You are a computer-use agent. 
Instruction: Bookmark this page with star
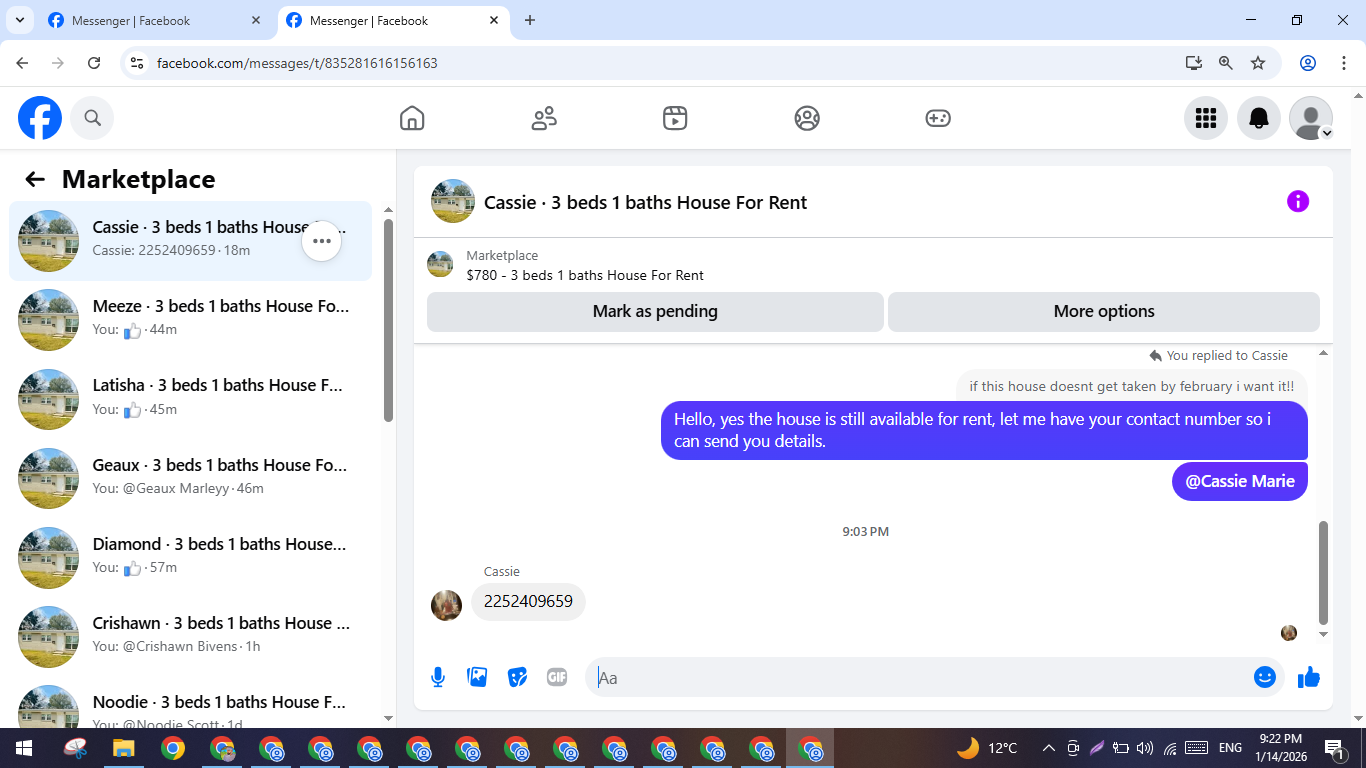click(x=1258, y=63)
